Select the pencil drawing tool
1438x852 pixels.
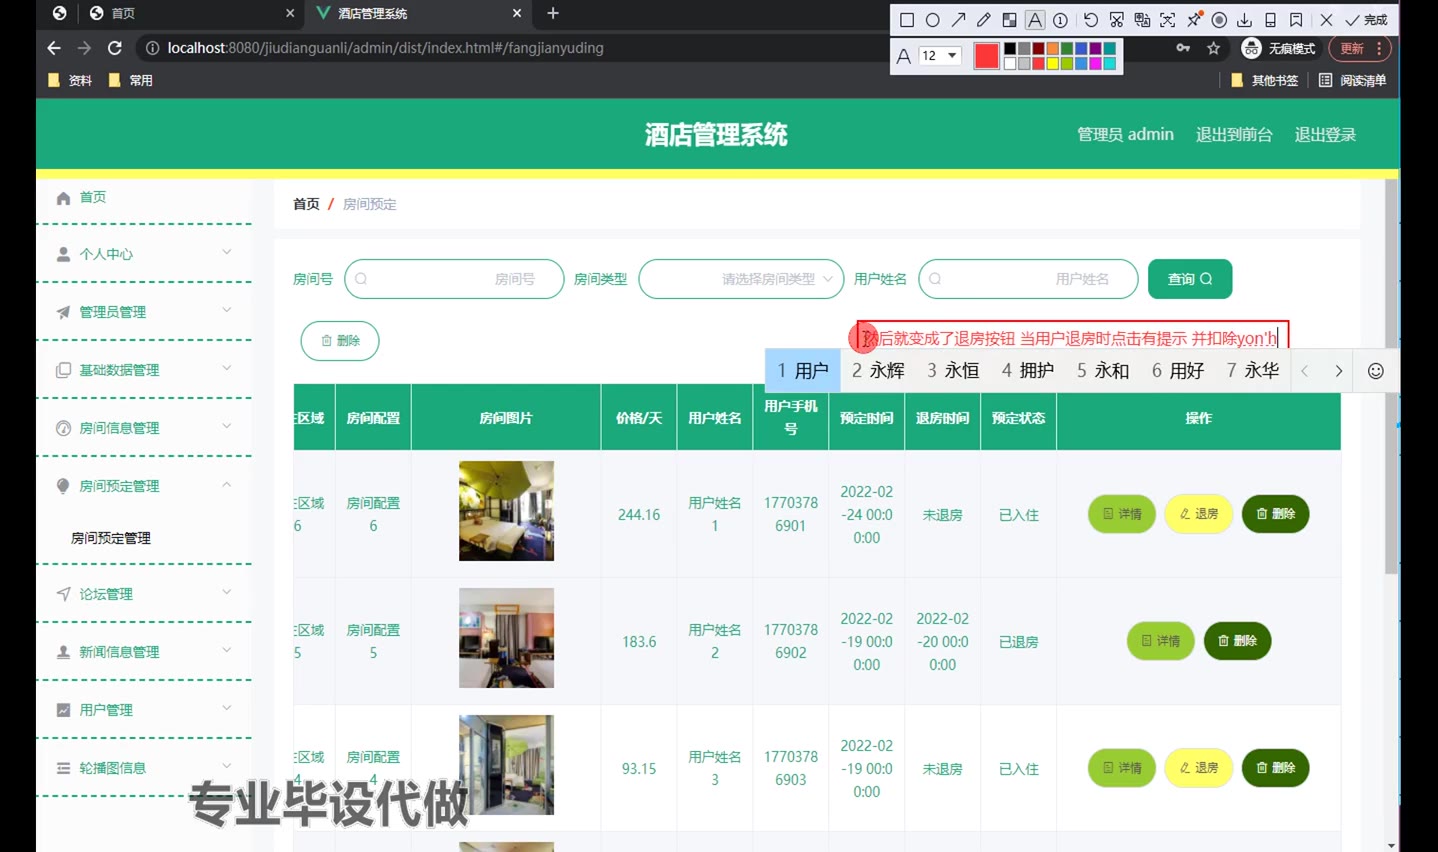click(984, 20)
